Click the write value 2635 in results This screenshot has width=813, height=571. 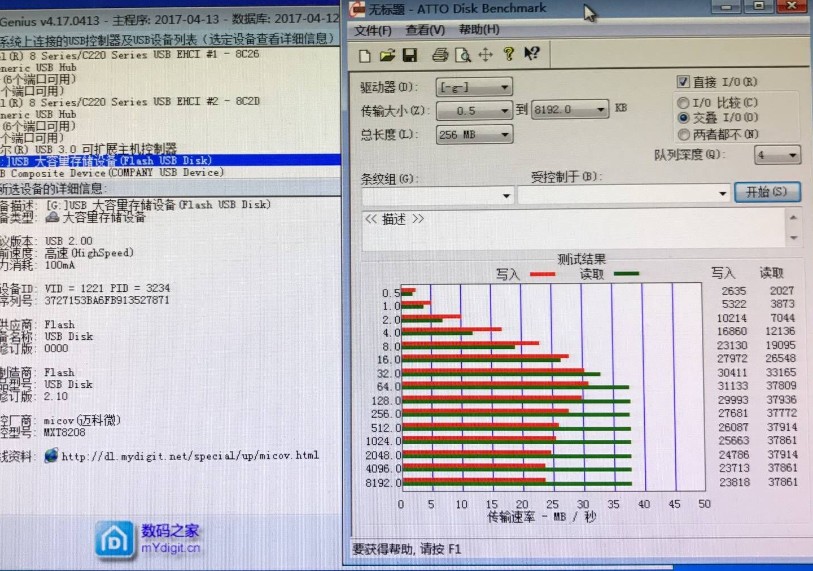(x=734, y=291)
